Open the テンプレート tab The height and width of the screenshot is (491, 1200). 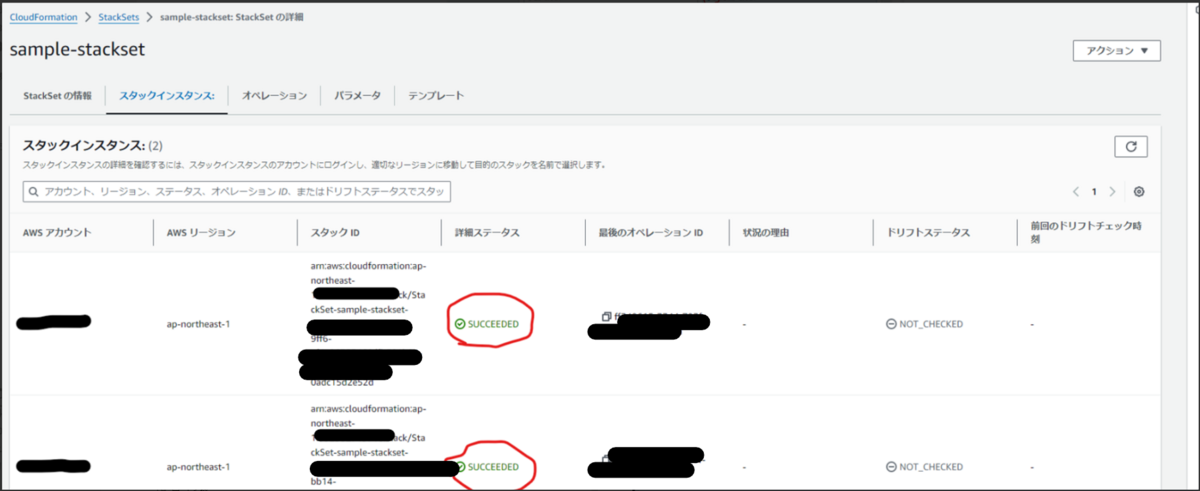pyautogui.click(x=435, y=96)
